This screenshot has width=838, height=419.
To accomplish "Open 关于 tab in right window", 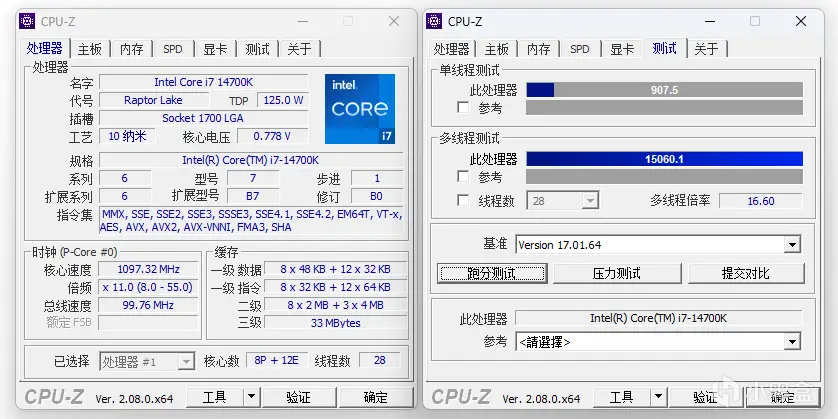I will pos(706,49).
